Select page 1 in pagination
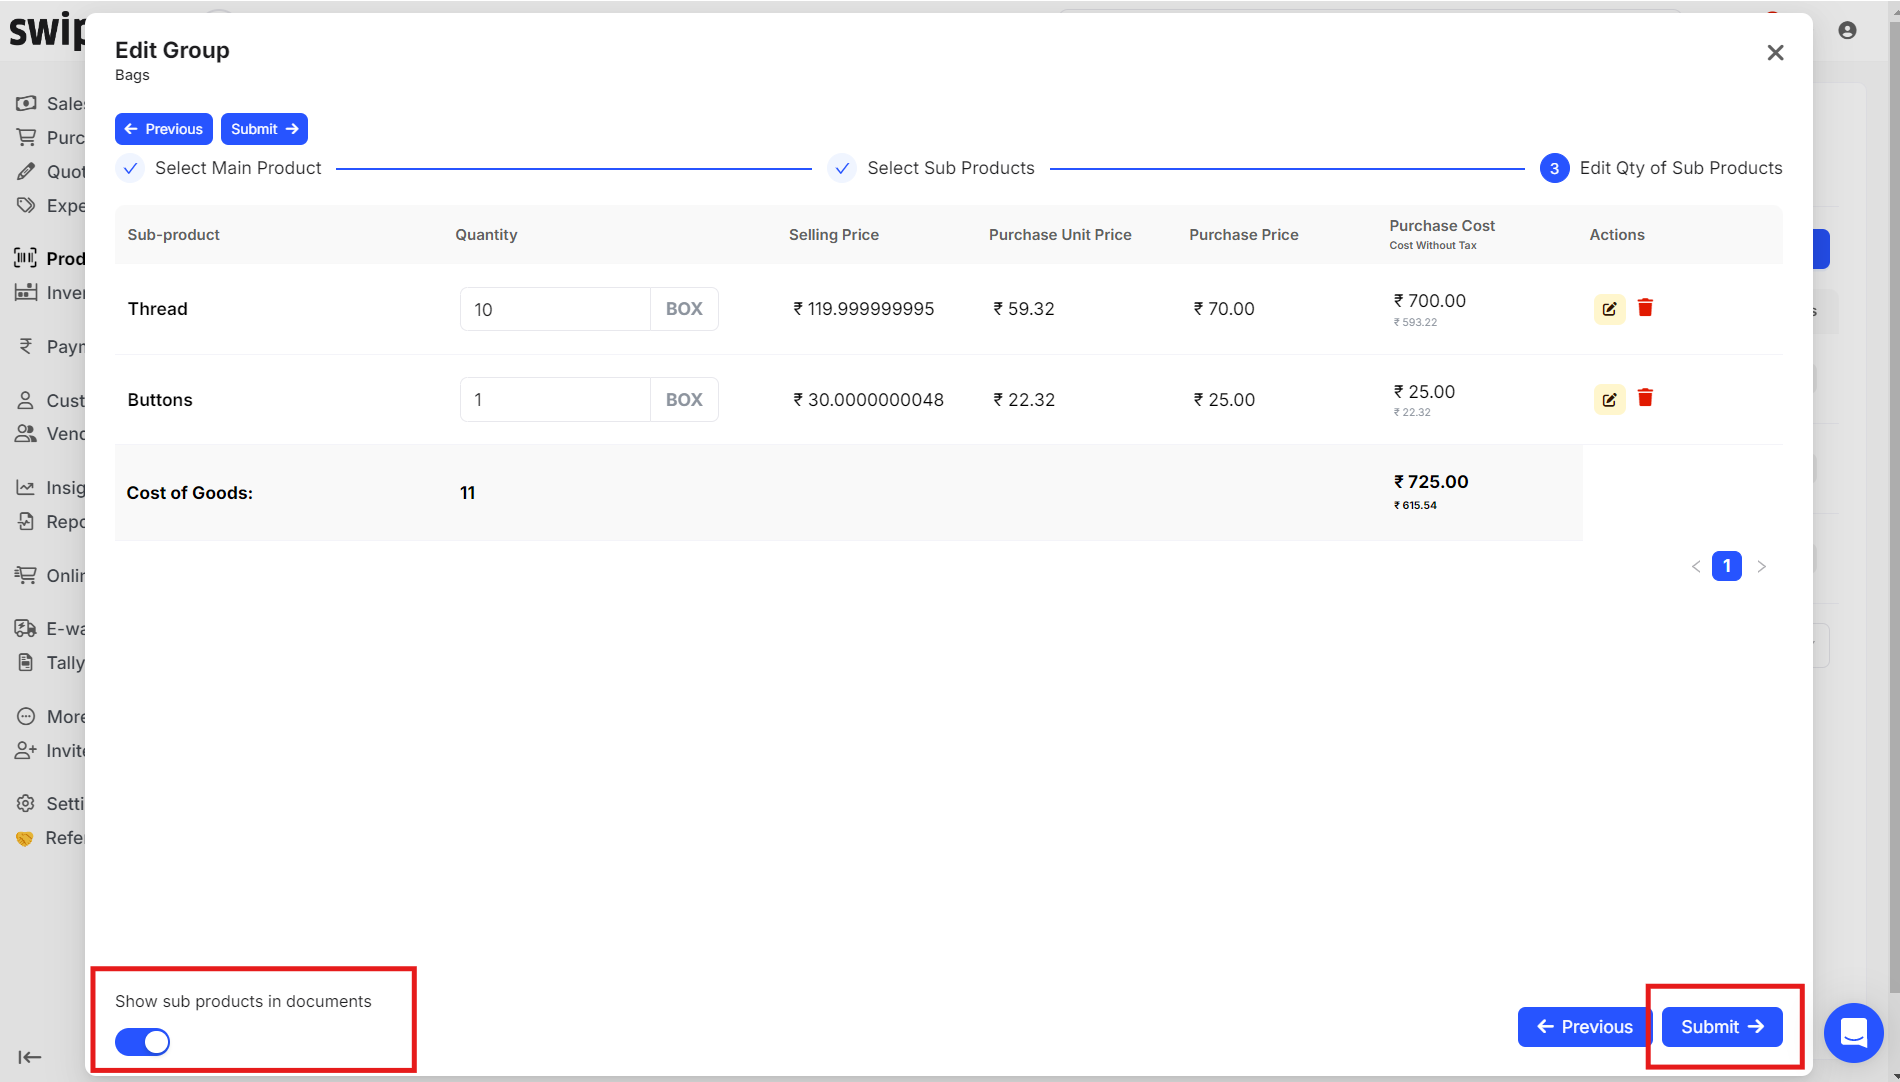Screen dimensions: 1900x1082 (x=1727, y=566)
